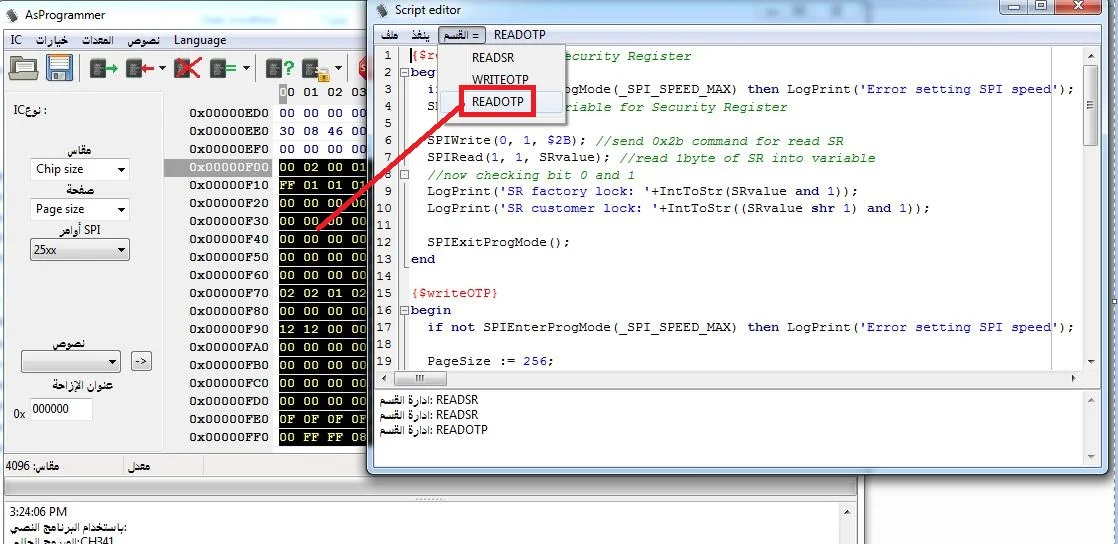Collapse code fold marker at line 8
Screen dimensions: 1118x544
(x=404, y=174)
